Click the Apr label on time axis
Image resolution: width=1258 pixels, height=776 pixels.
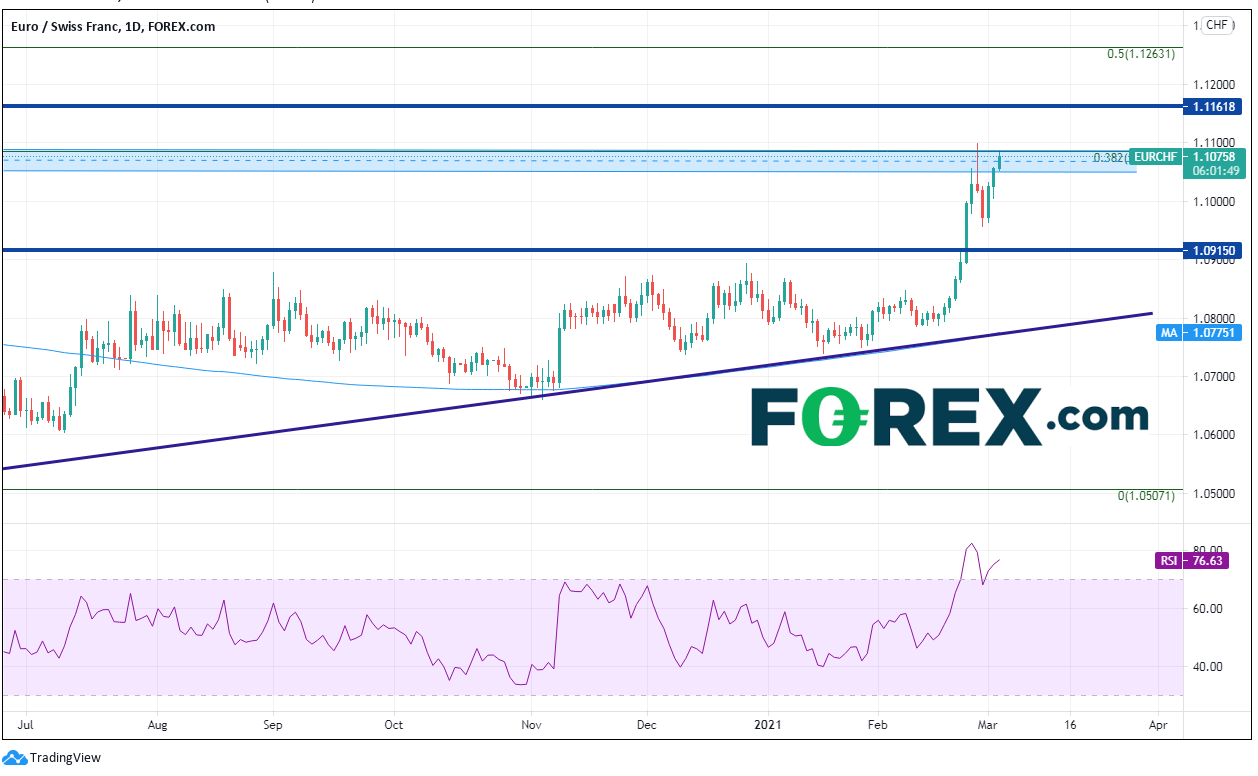[x=1157, y=722]
